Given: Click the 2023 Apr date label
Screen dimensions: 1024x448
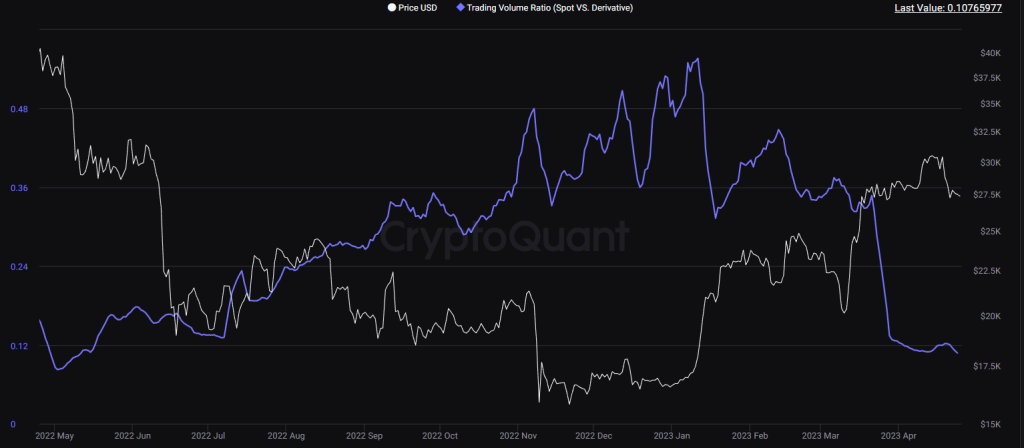Looking at the screenshot, I should coord(899,435).
